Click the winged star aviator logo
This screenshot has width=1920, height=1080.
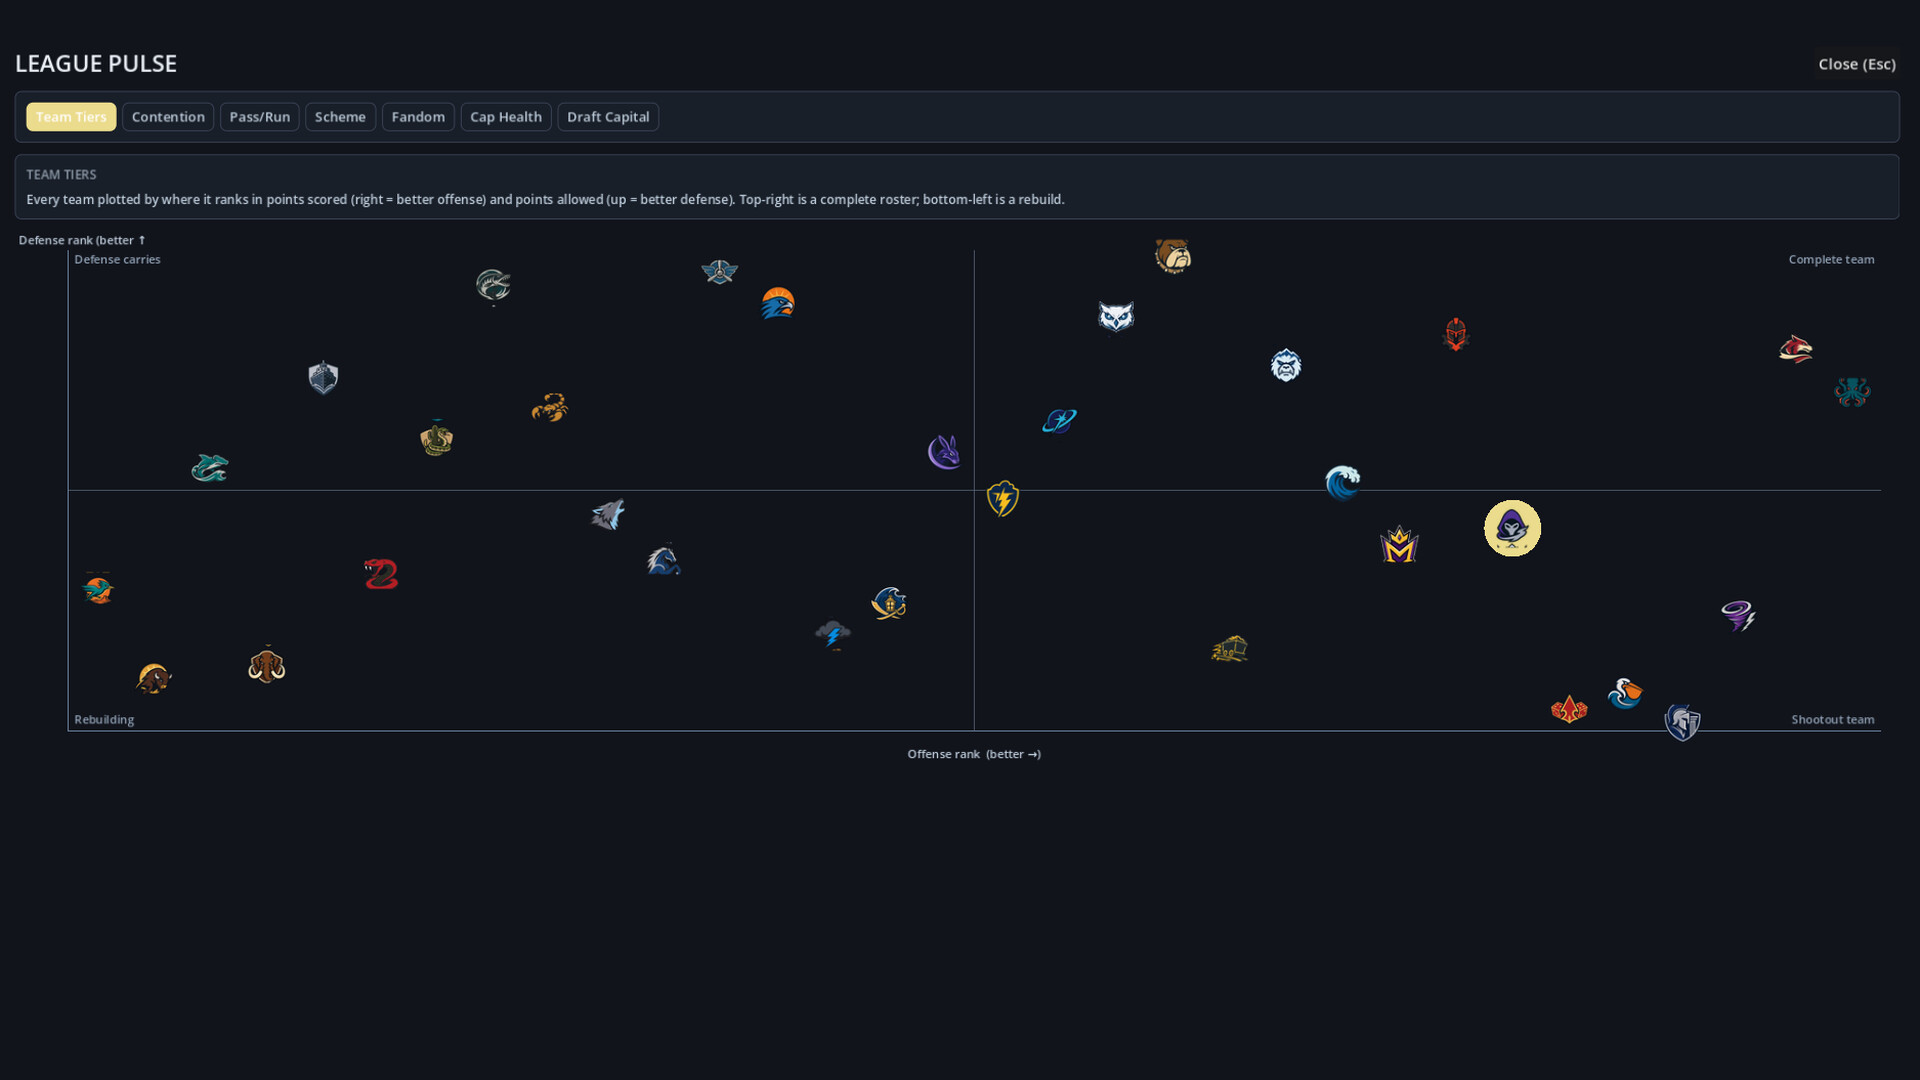click(x=719, y=271)
